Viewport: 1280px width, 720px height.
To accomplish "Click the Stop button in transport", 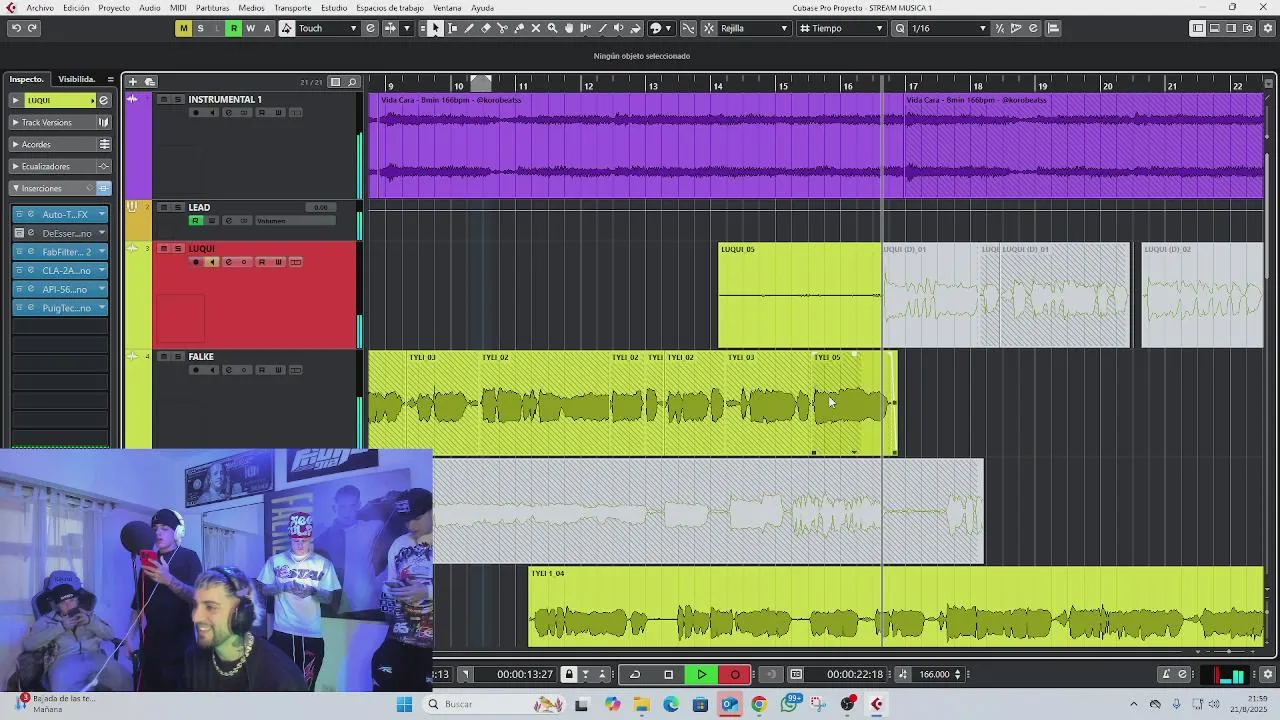I will tap(669, 674).
